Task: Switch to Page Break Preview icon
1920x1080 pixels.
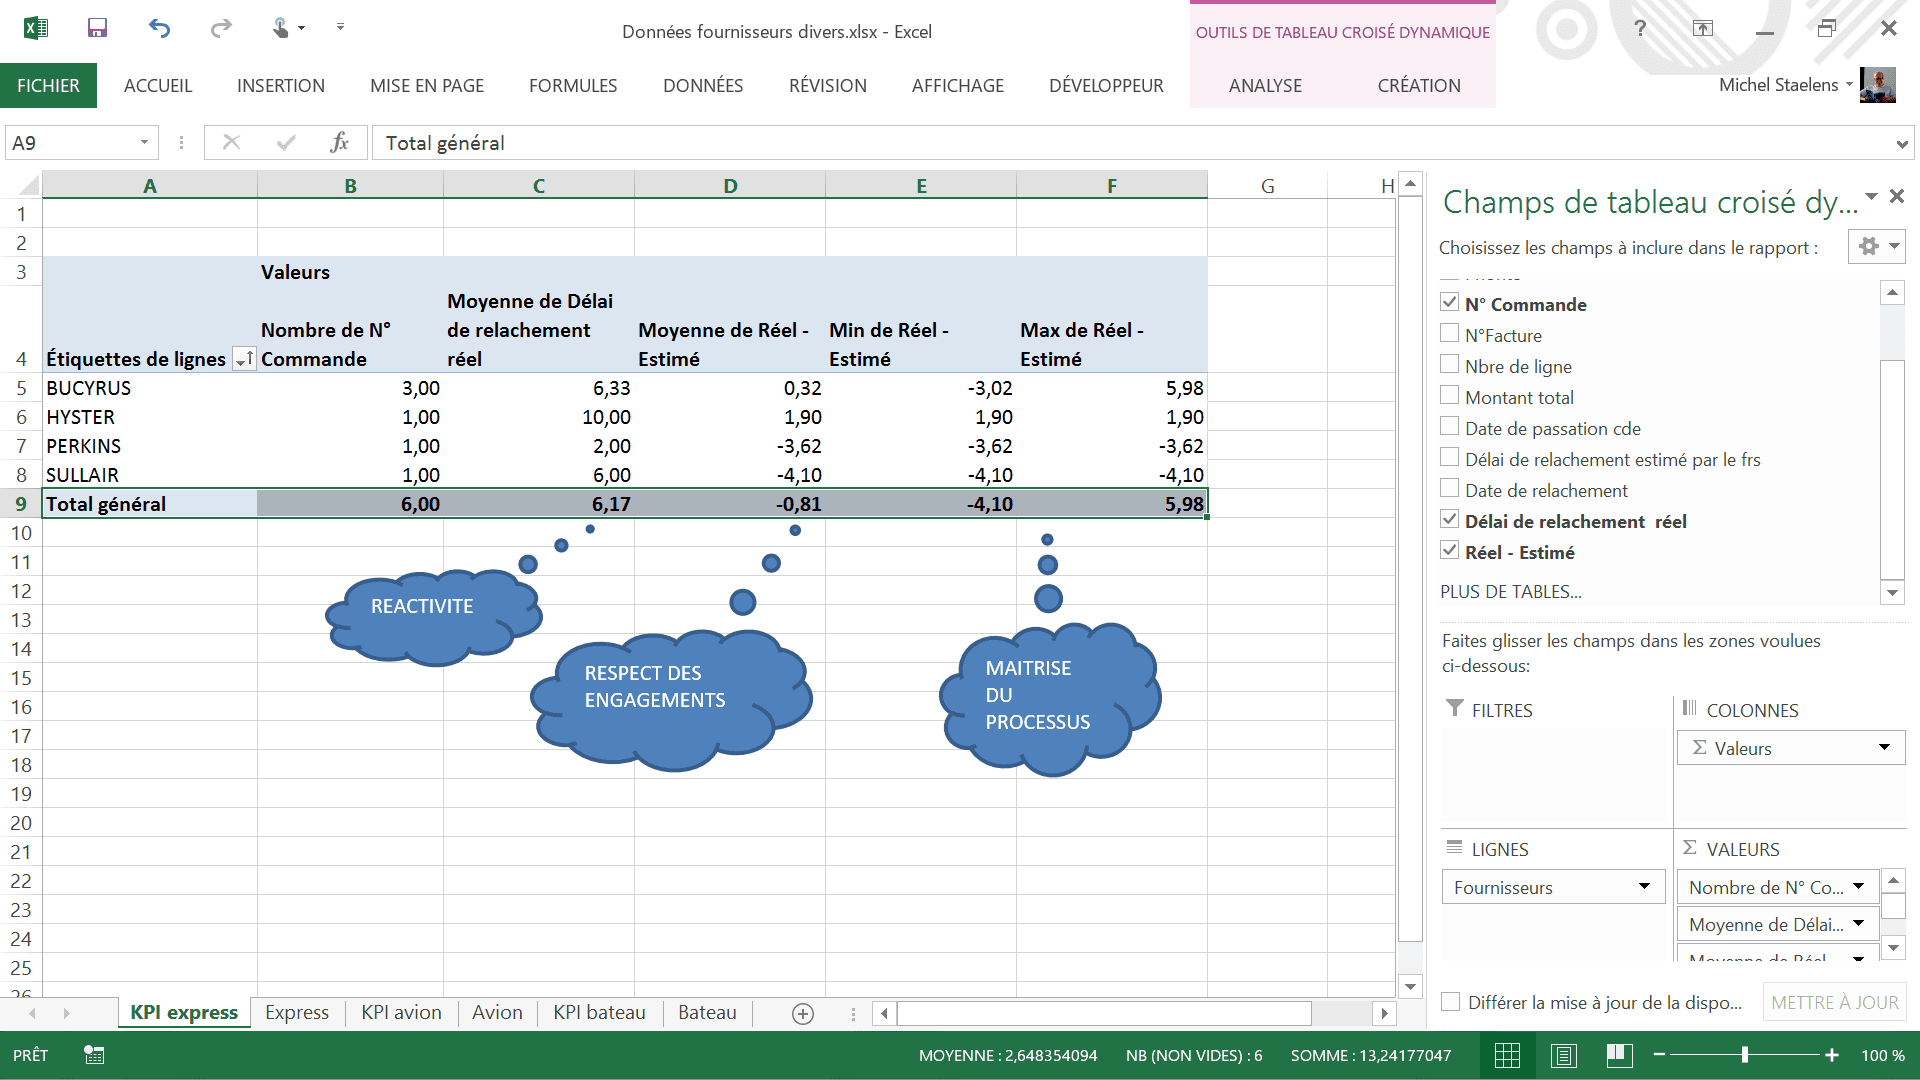Action: click(1619, 1055)
